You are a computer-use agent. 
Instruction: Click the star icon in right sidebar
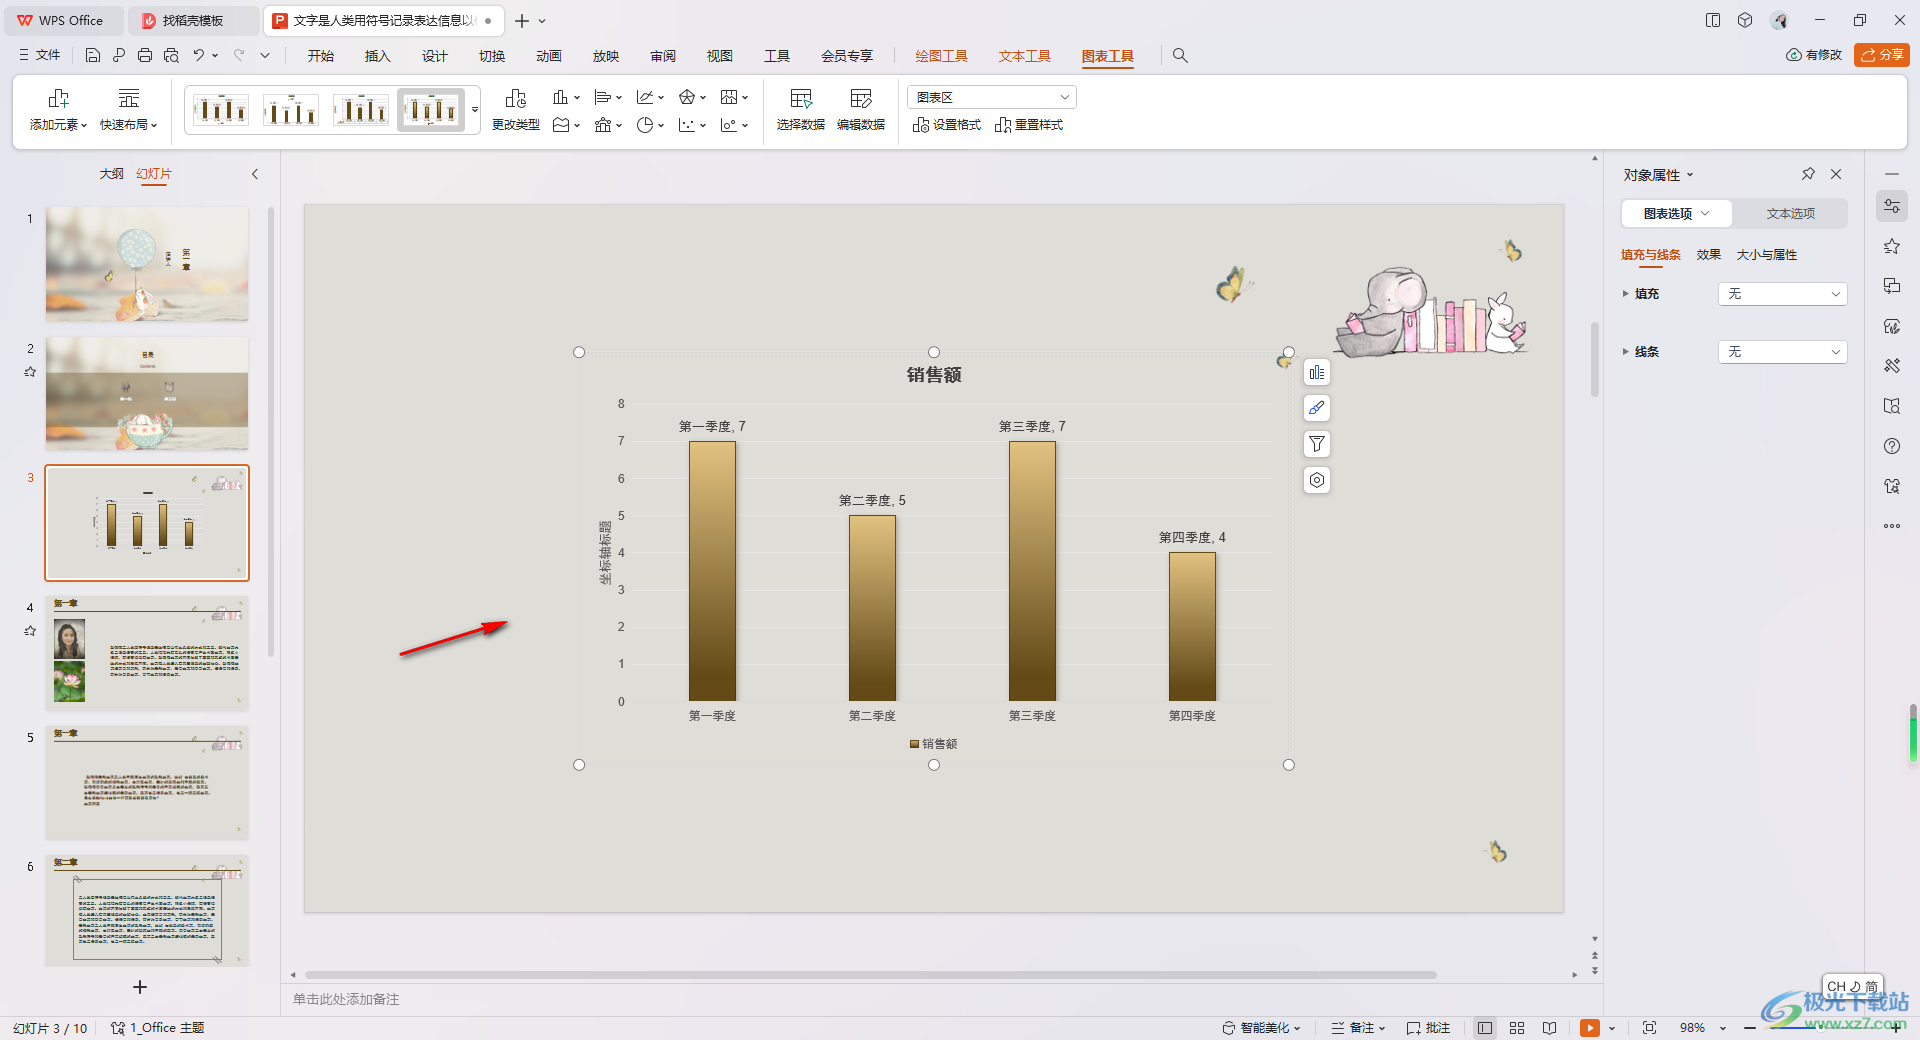point(1892,246)
